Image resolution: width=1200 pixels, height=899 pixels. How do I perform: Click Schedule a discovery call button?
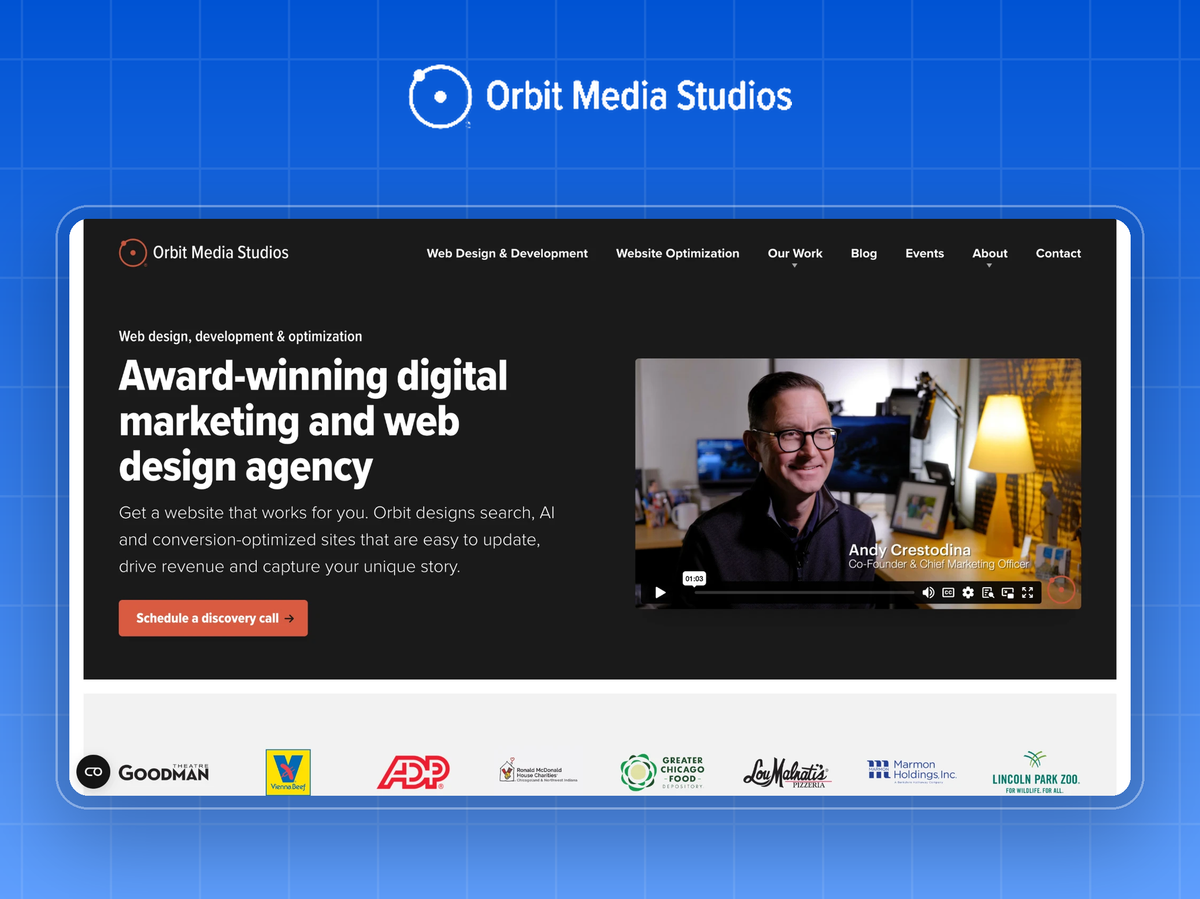[x=213, y=618]
